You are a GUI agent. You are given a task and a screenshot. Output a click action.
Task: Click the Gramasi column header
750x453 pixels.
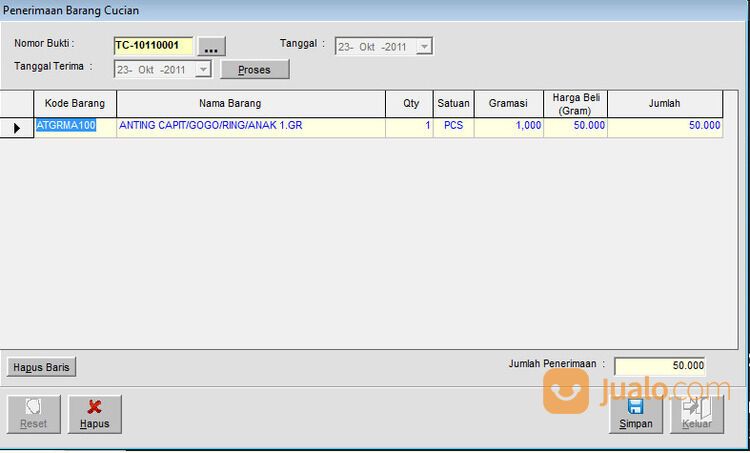pyautogui.click(x=509, y=104)
